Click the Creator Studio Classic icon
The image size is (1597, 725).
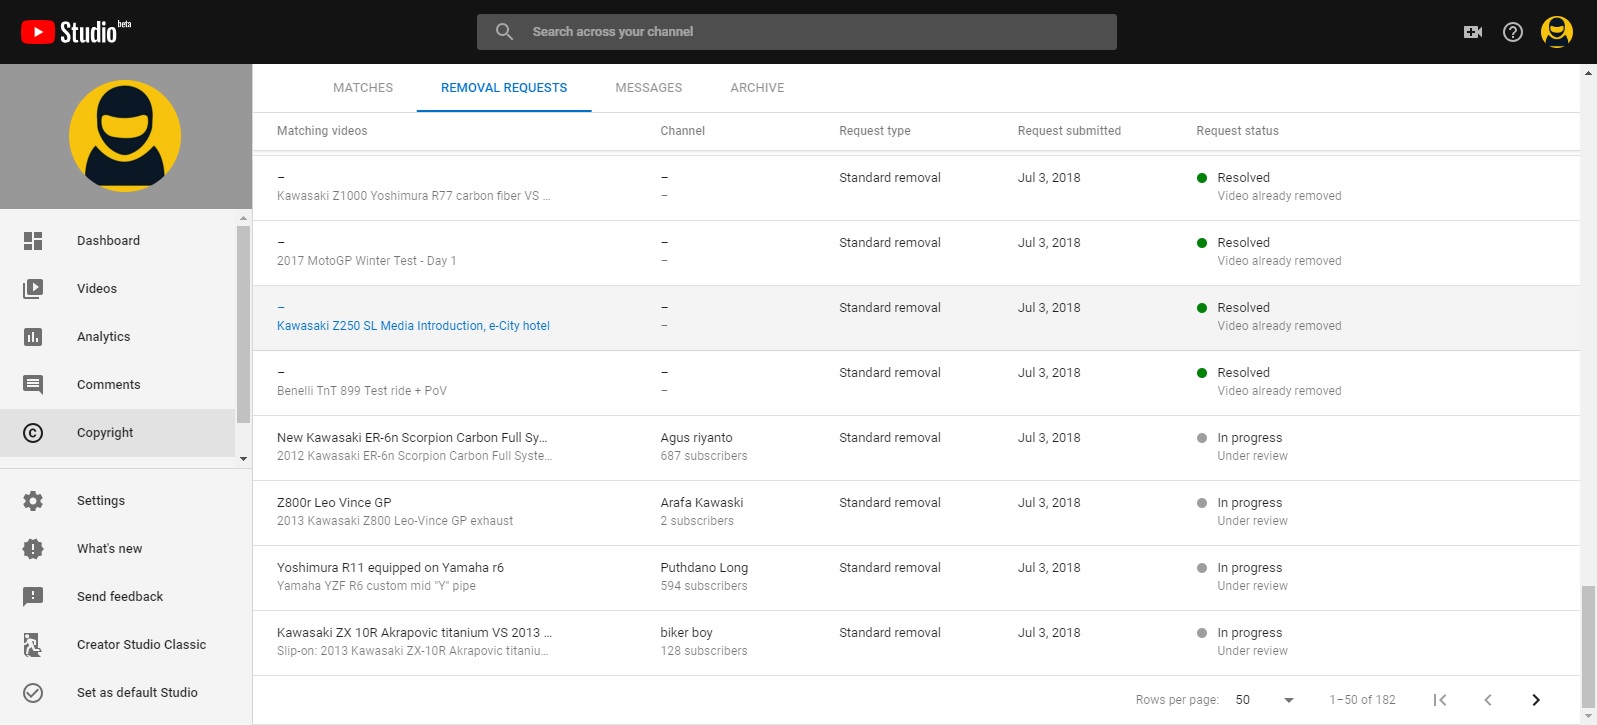coord(33,645)
